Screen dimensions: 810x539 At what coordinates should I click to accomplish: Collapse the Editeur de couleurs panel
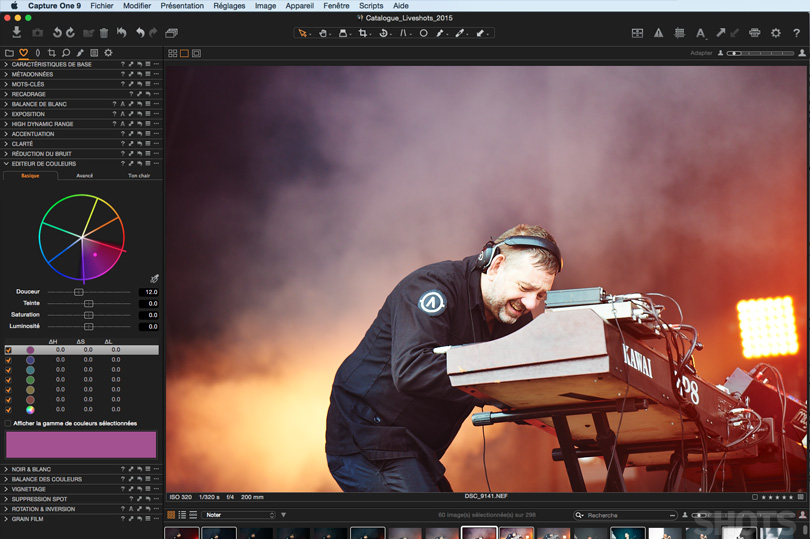point(6,164)
